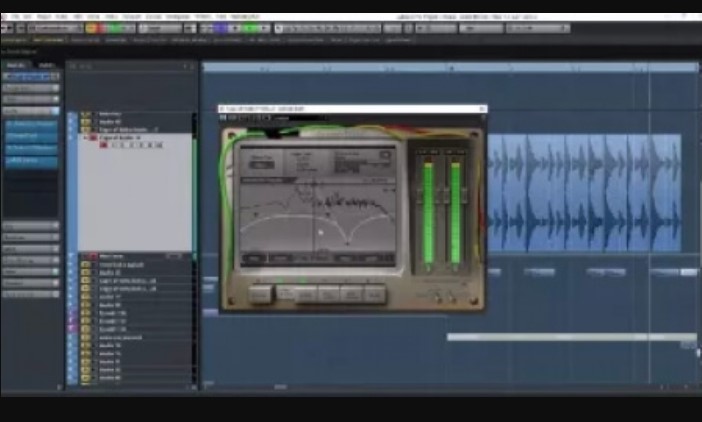Select the last blue insert slot in inspector
Viewport: 702px width, 422px height.
tap(31, 160)
